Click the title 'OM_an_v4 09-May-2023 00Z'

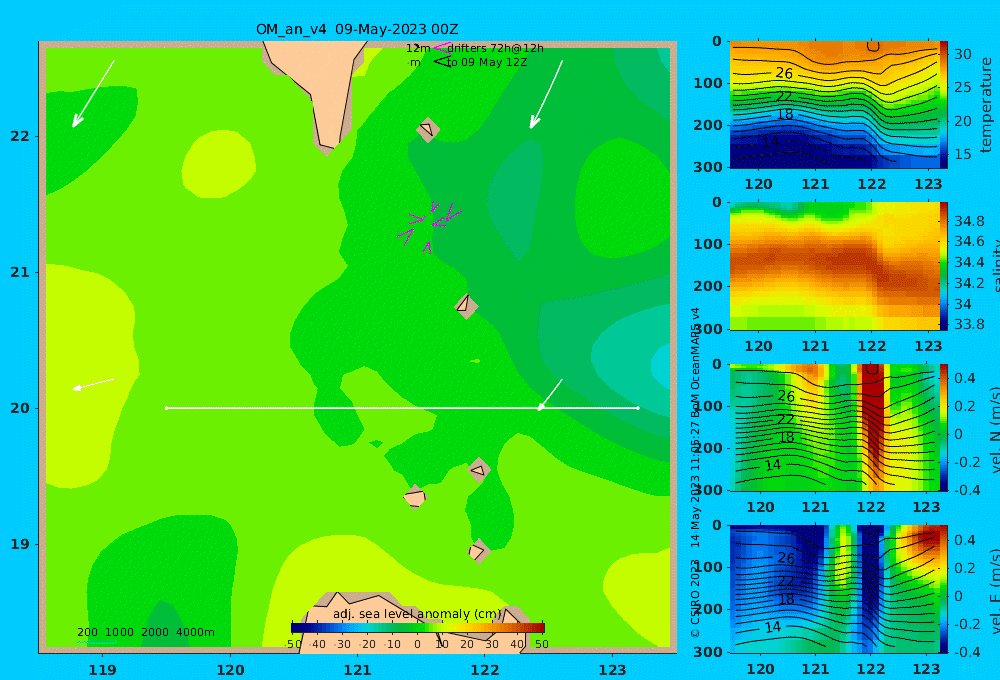click(x=357, y=29)
